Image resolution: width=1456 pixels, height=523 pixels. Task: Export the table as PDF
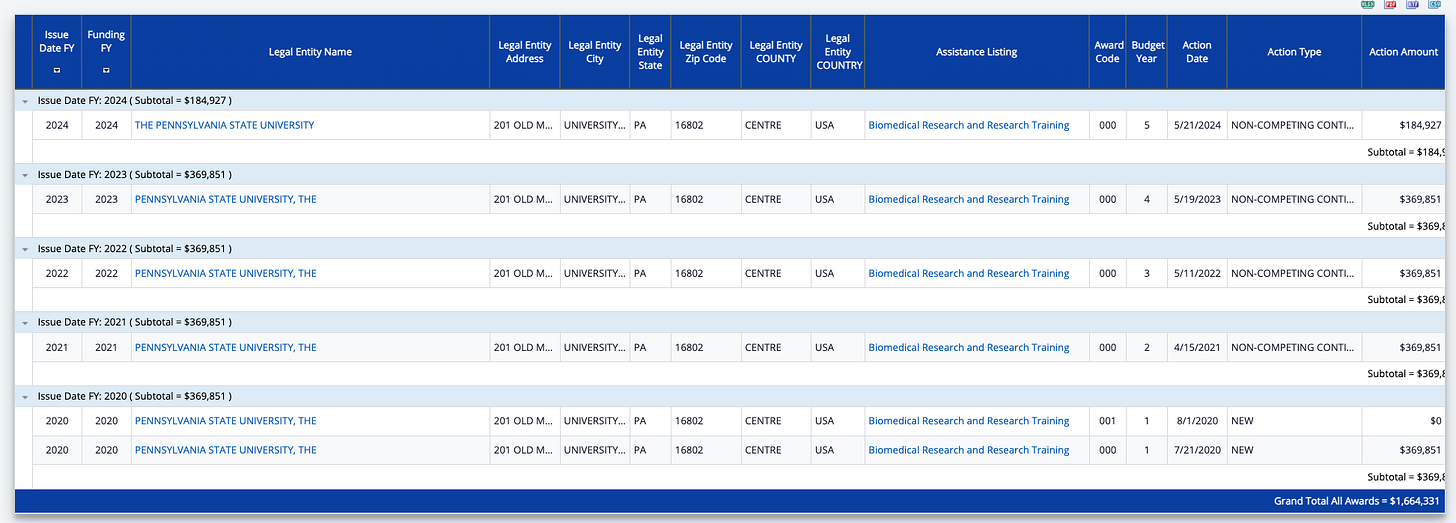pyautogui.click(x=1390, y=5)
